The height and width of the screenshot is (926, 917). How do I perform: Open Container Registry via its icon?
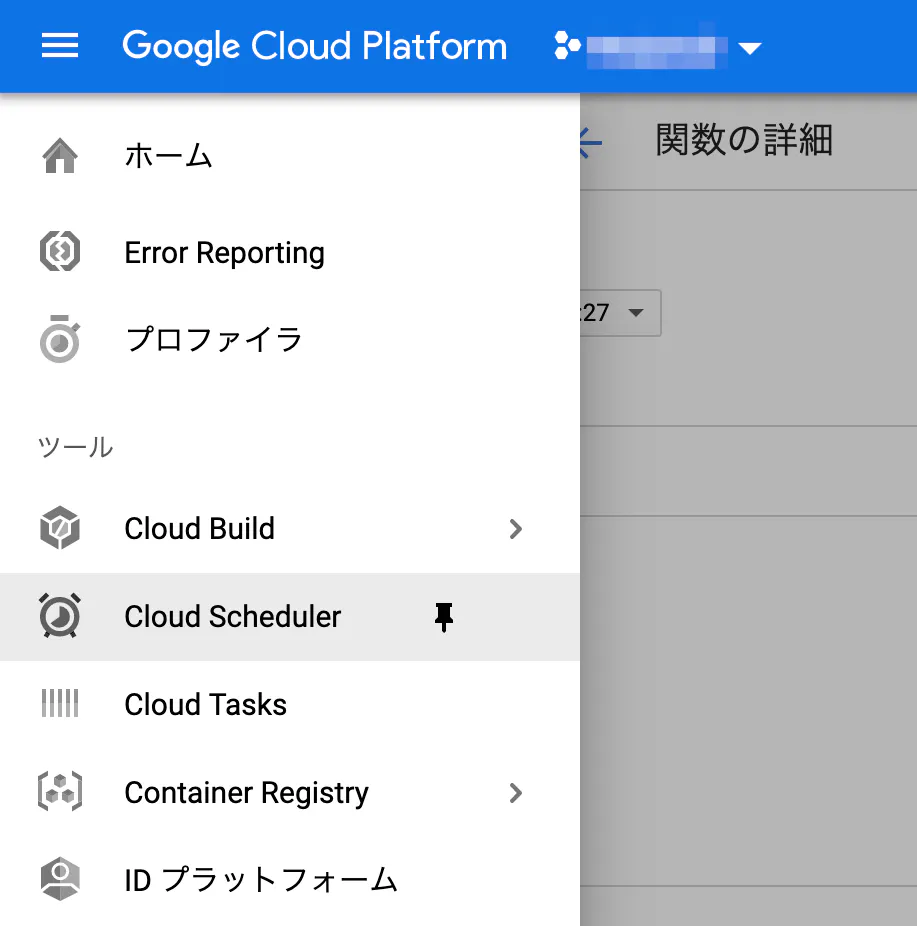pos(59,792)
